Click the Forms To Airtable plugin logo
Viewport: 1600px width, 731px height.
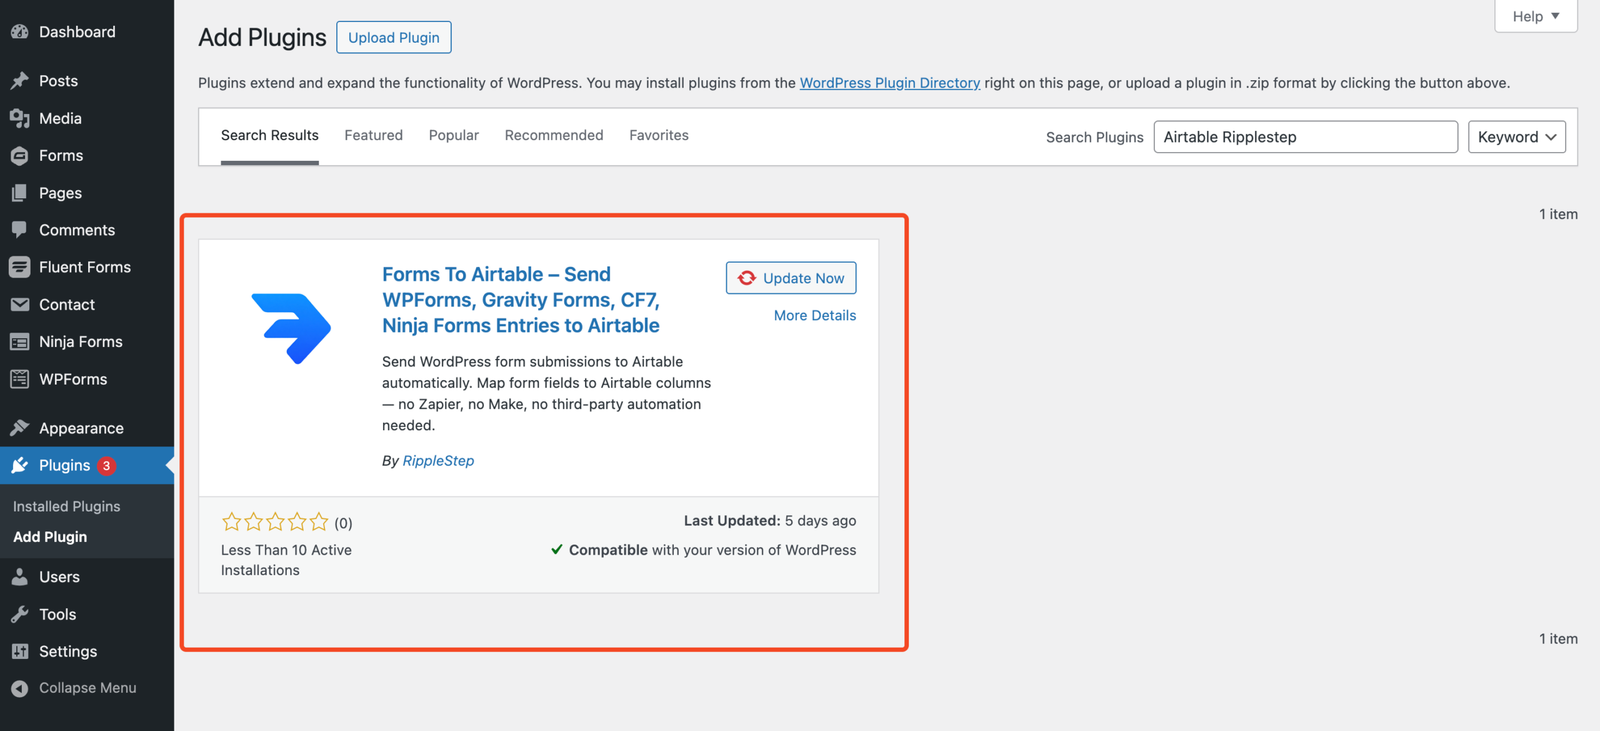pyautogui.click(x=291, y=328)
